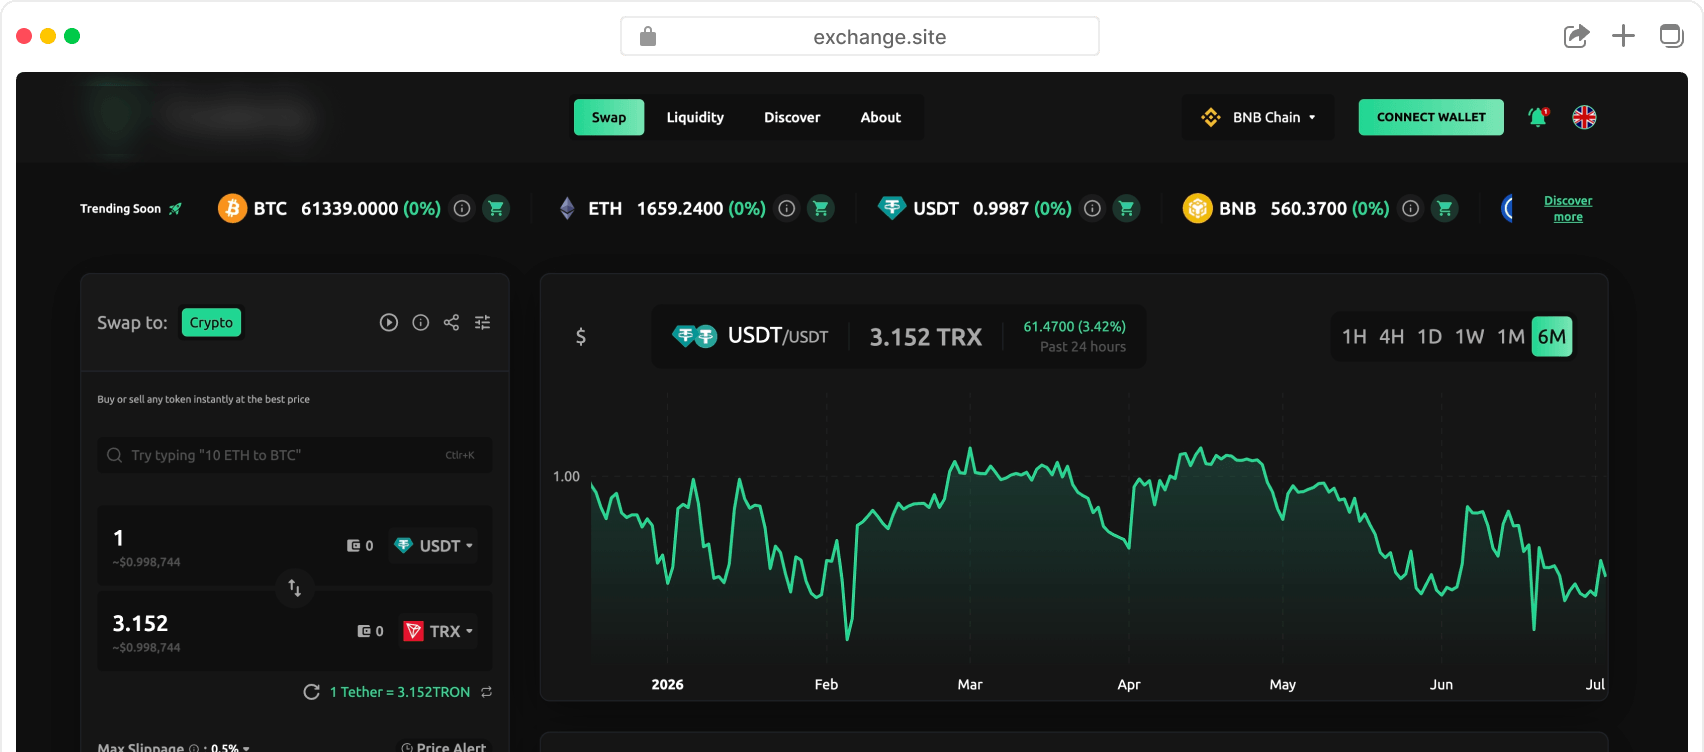Refresh the Tether to TRON rate
This screenshot has width=1704, height=752.
pyautogui.click(x=312, y=692)
